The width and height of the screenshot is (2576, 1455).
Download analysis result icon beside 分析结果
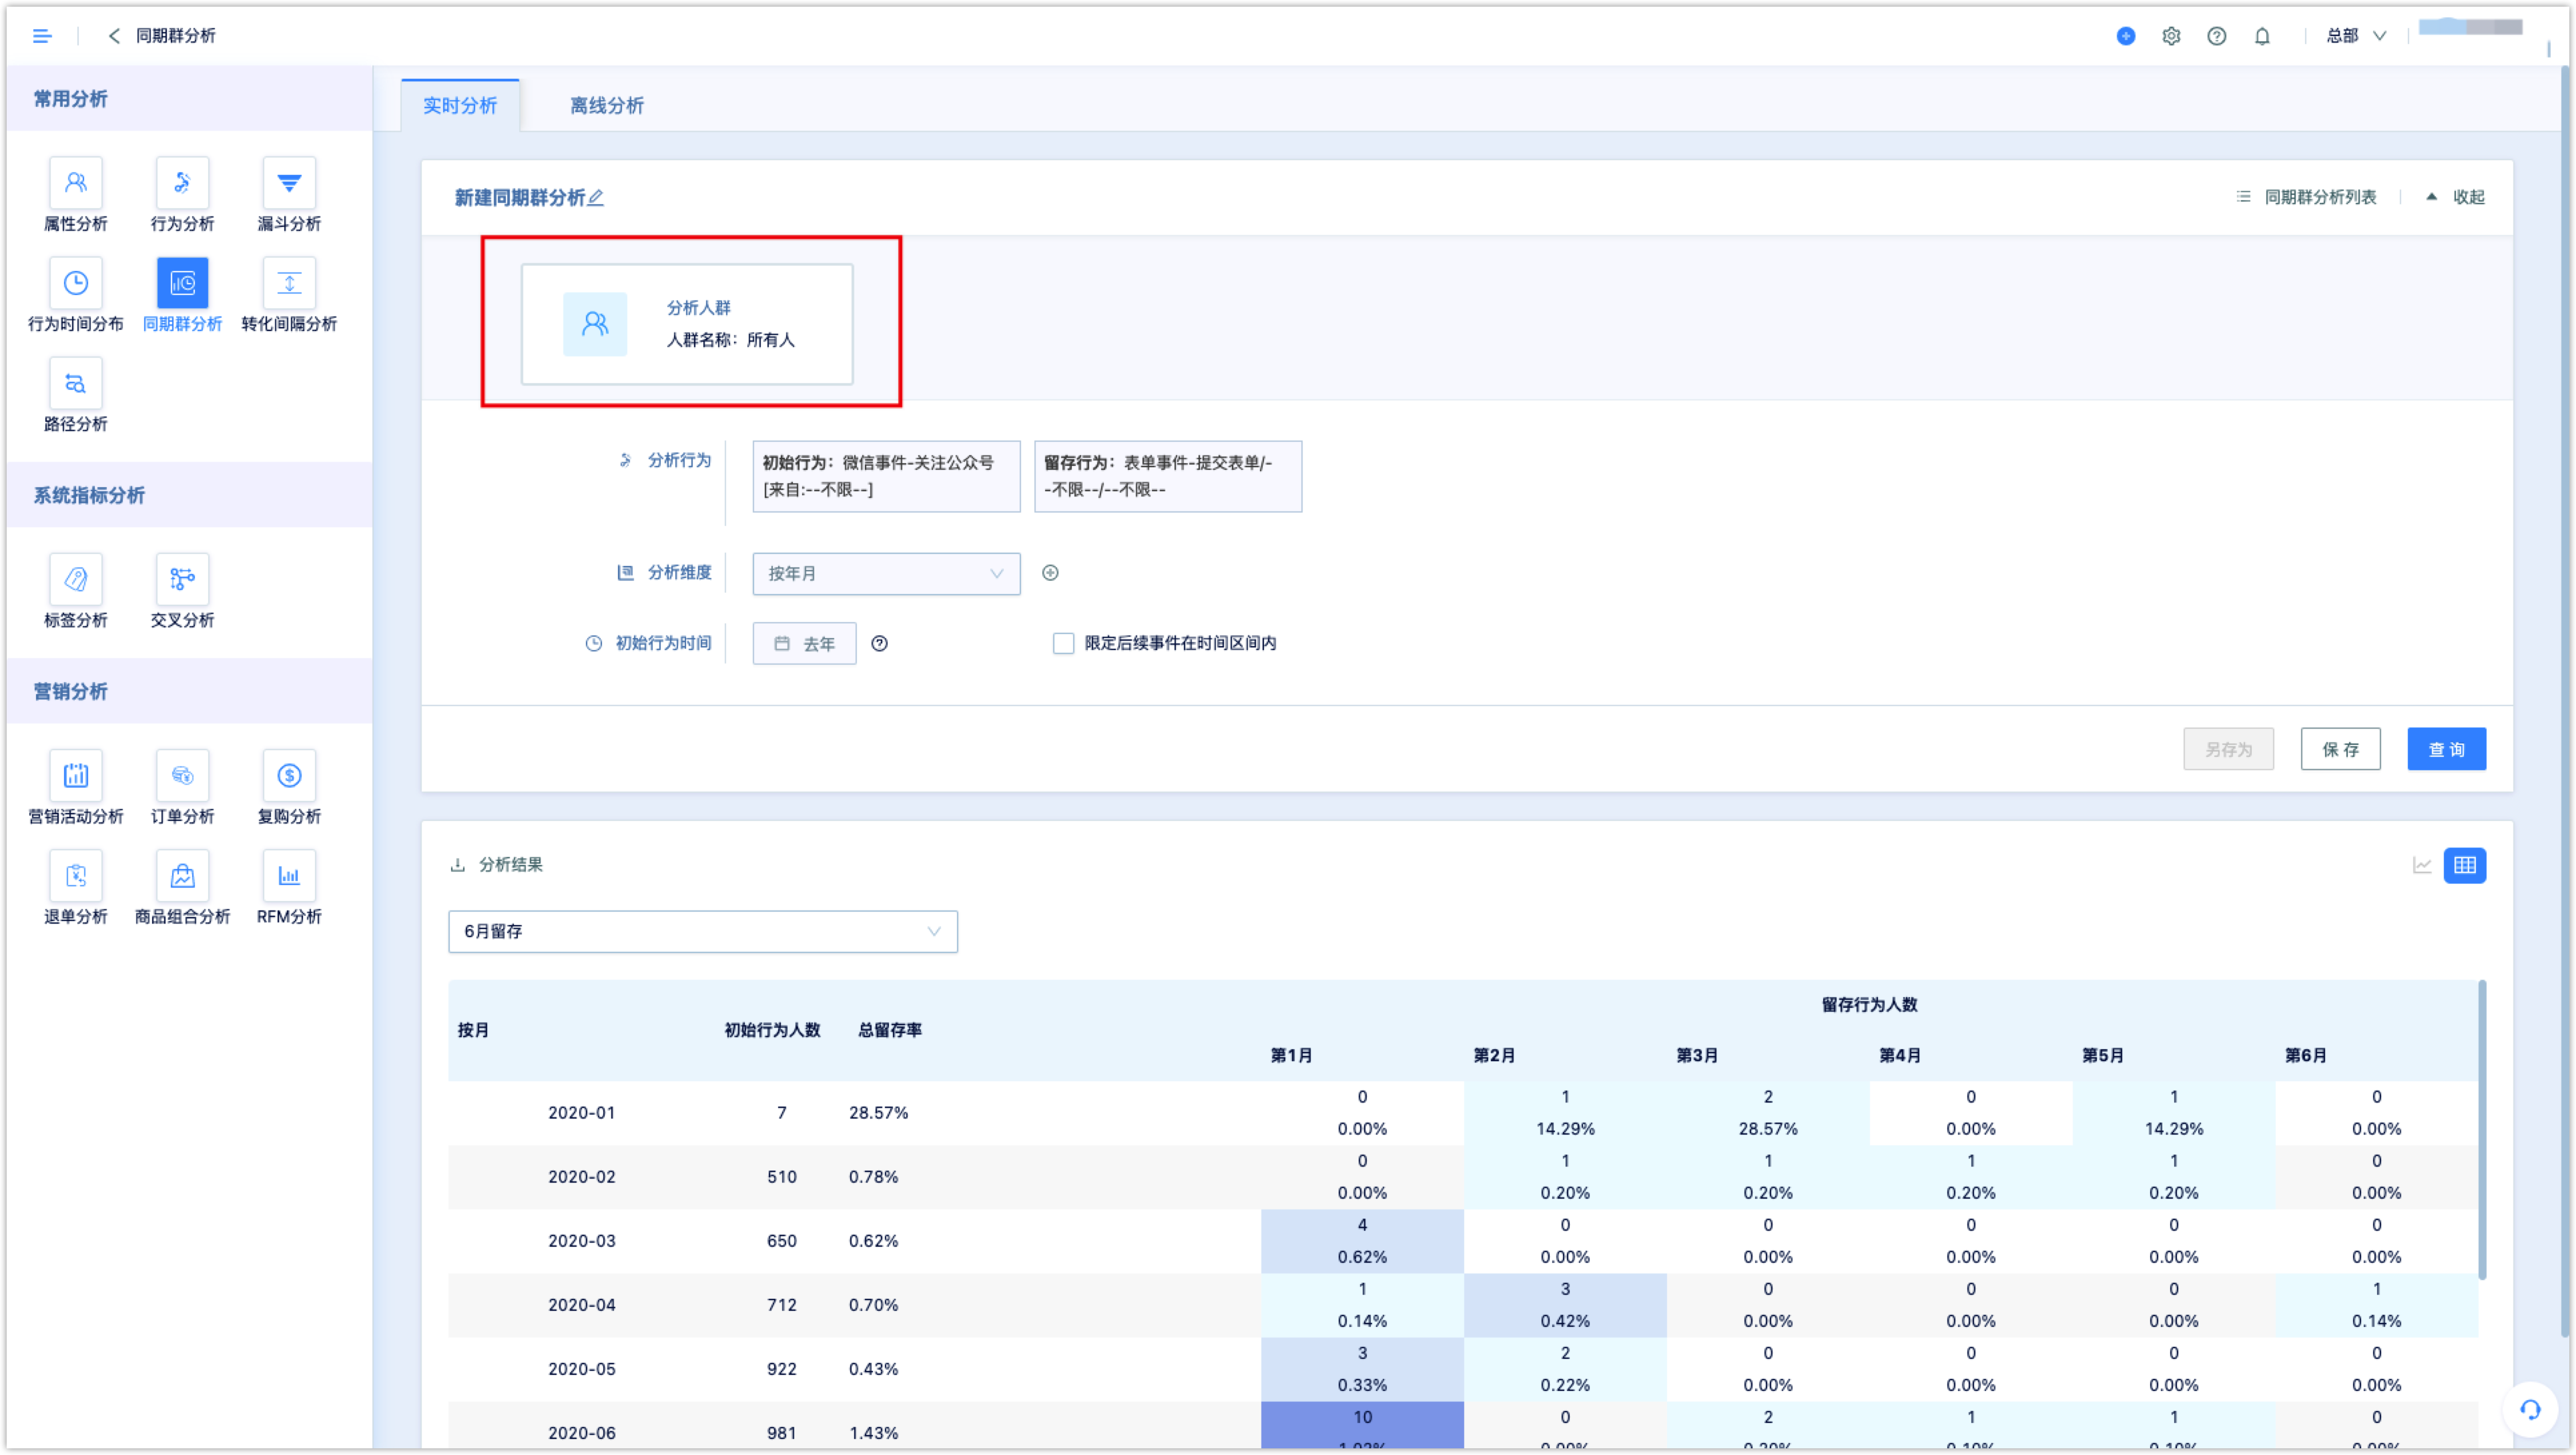coord(458,865)
